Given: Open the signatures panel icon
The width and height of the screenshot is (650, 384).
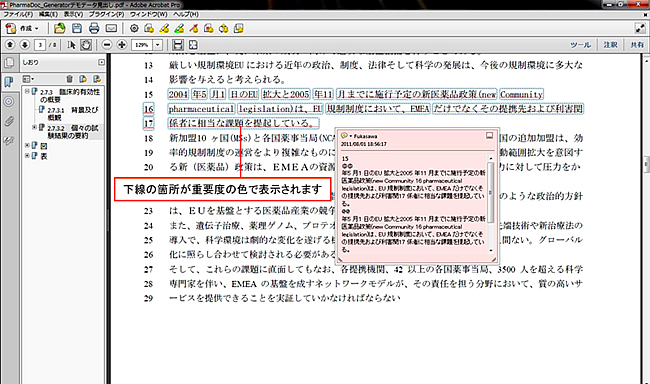Looking at the screenshot, I should click(9, 141).
